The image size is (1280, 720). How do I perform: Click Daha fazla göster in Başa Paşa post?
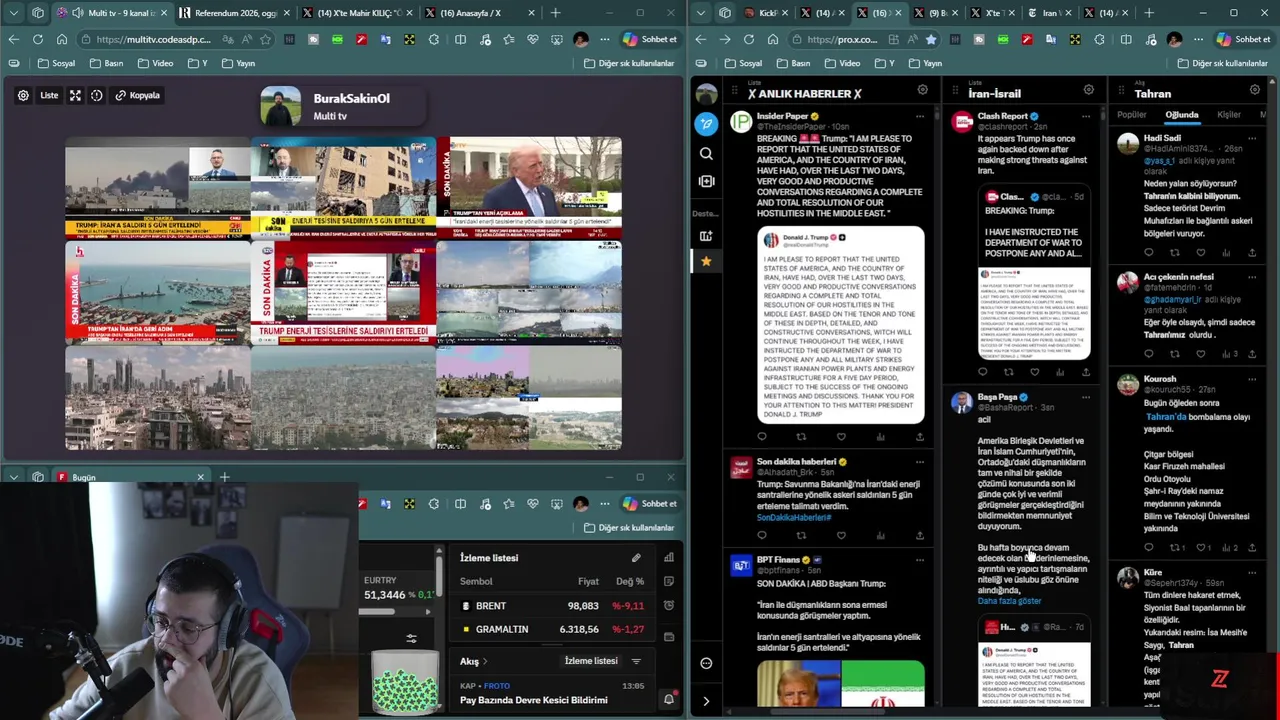tap(1009, 601)
